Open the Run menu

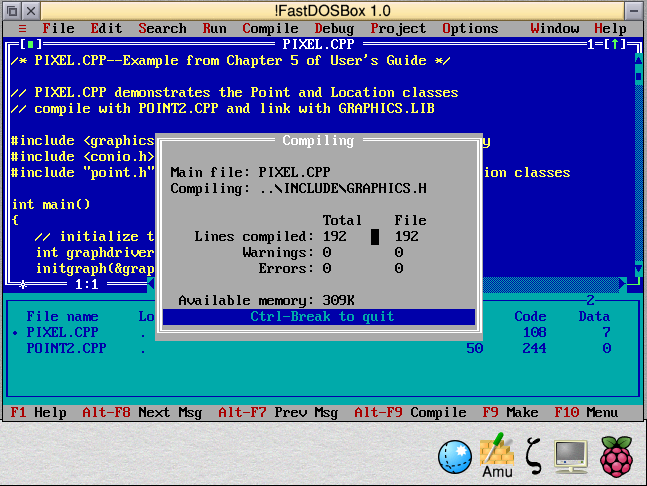tap(214, 28)
